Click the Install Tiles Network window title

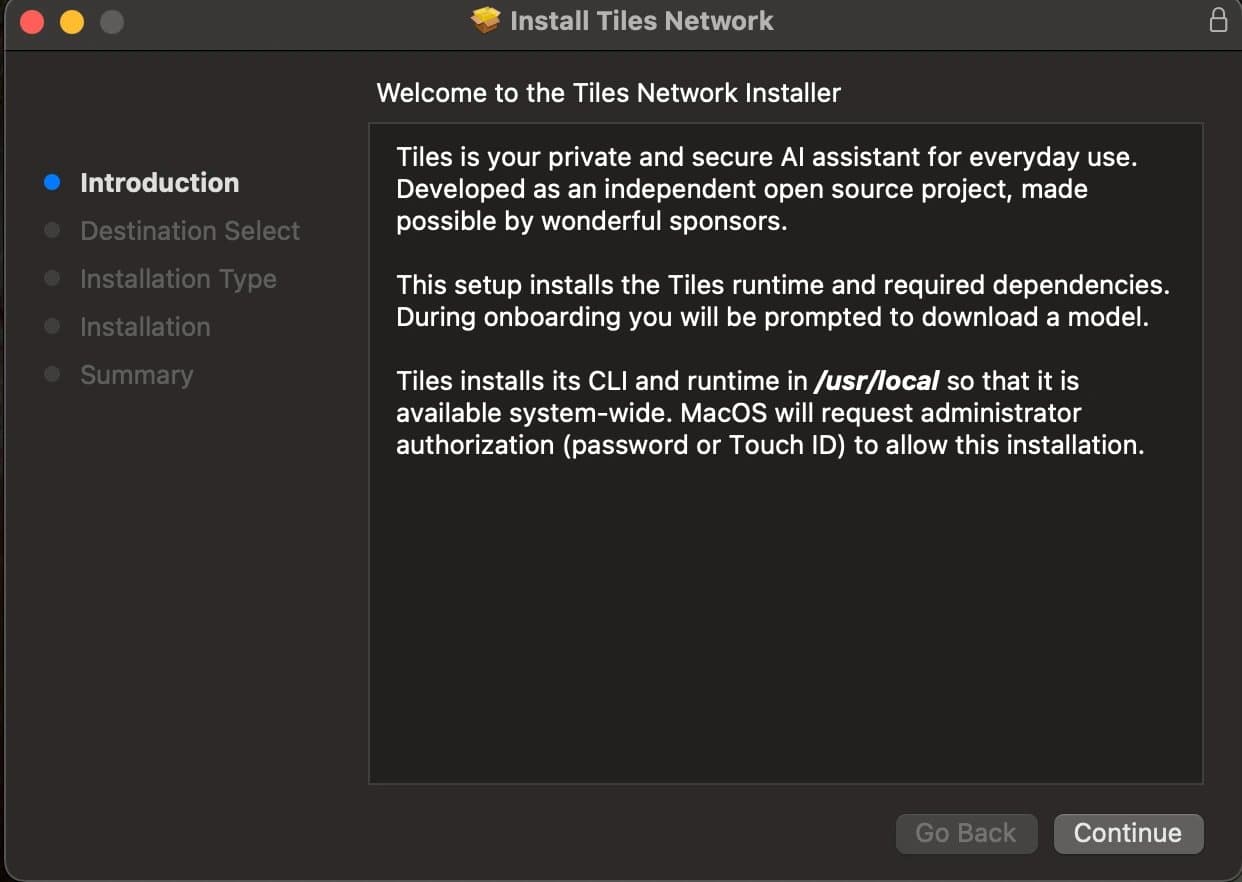[641, 21]
